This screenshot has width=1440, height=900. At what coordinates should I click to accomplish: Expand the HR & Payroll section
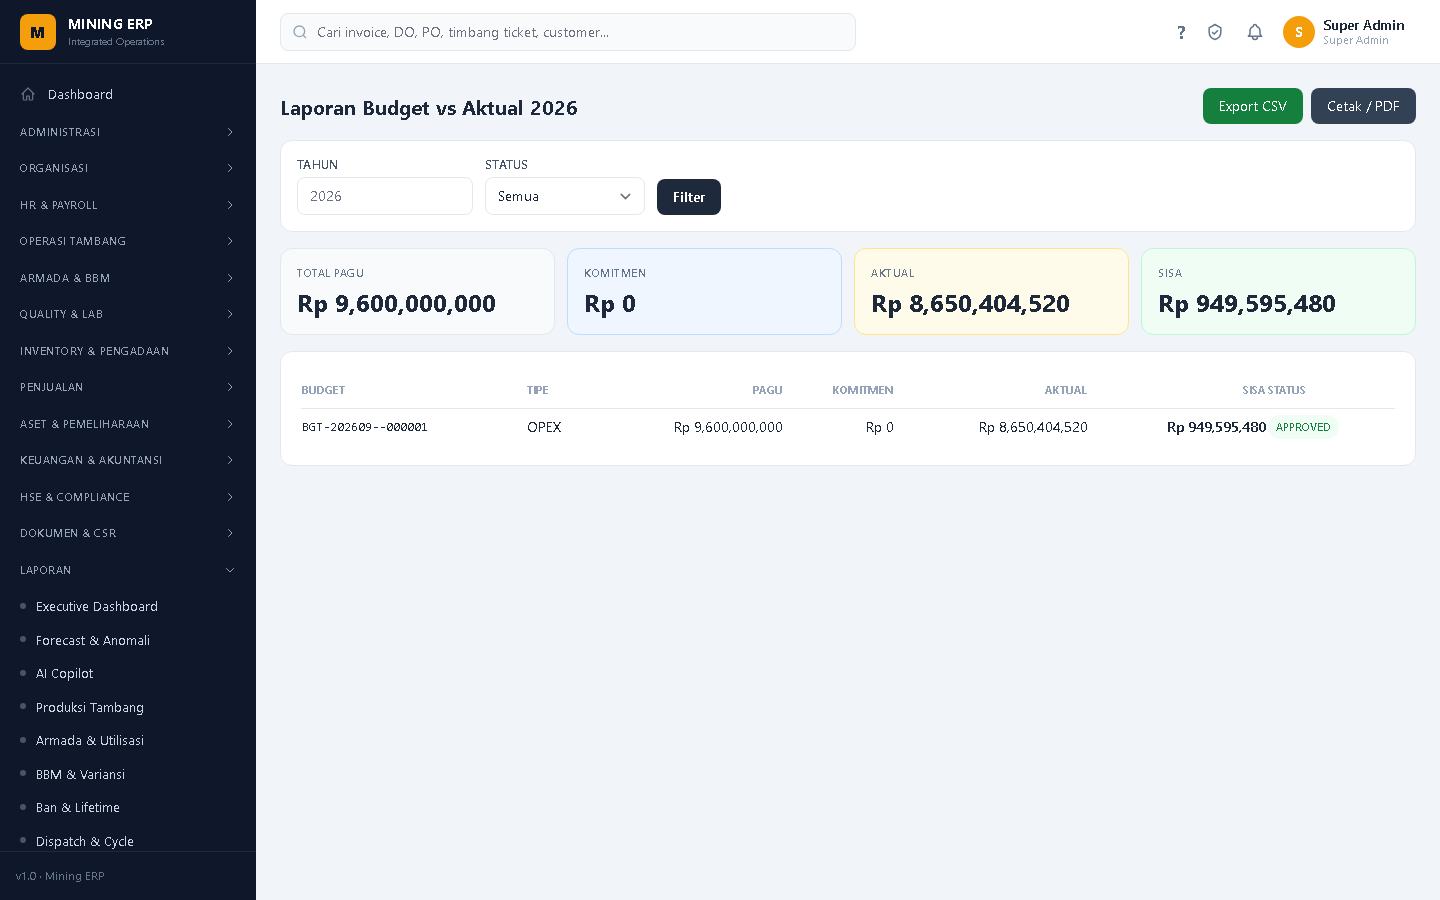(x=128, y=205)
